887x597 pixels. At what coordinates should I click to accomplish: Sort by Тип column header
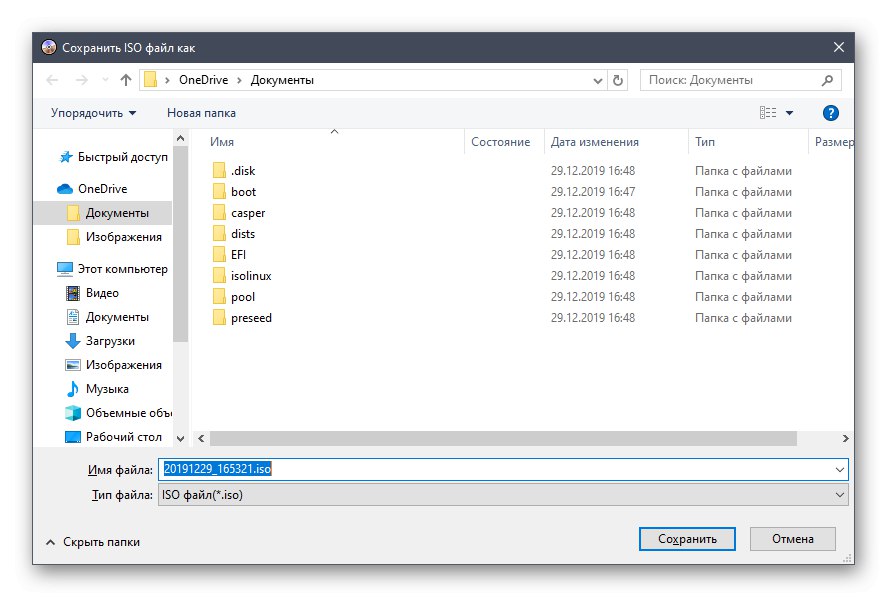pos(705,142)
